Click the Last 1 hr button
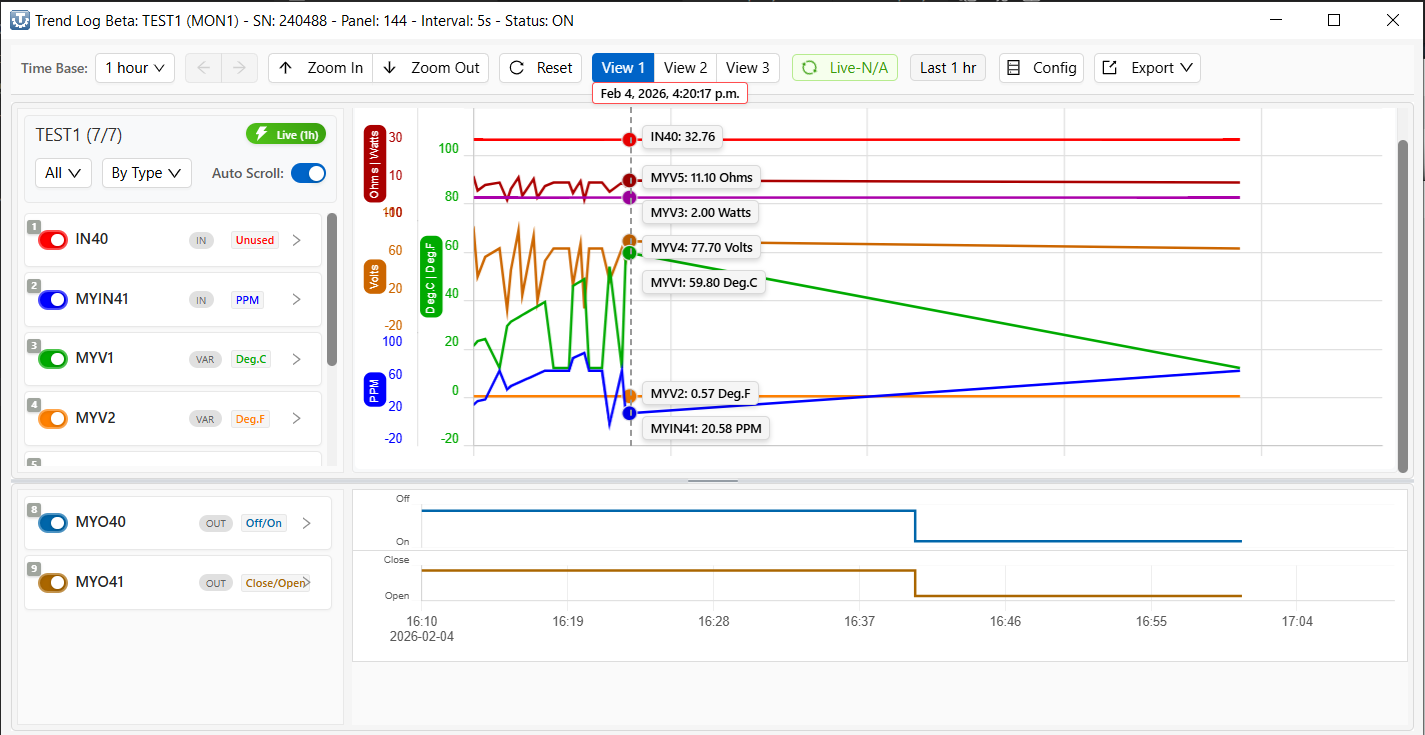The height and width of the screenshot is (735, 1425). 947,68
